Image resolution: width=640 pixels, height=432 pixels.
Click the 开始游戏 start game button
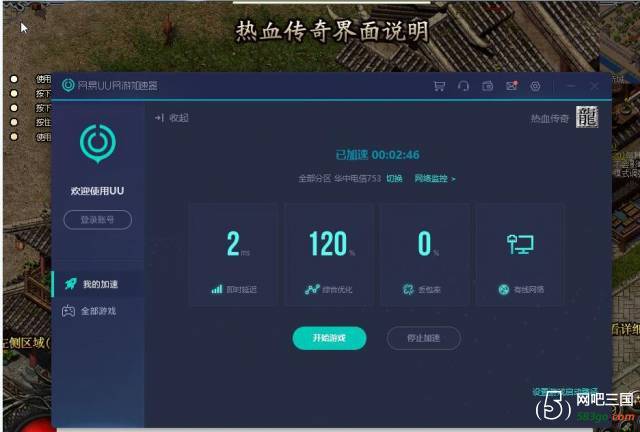click(329, 338)
